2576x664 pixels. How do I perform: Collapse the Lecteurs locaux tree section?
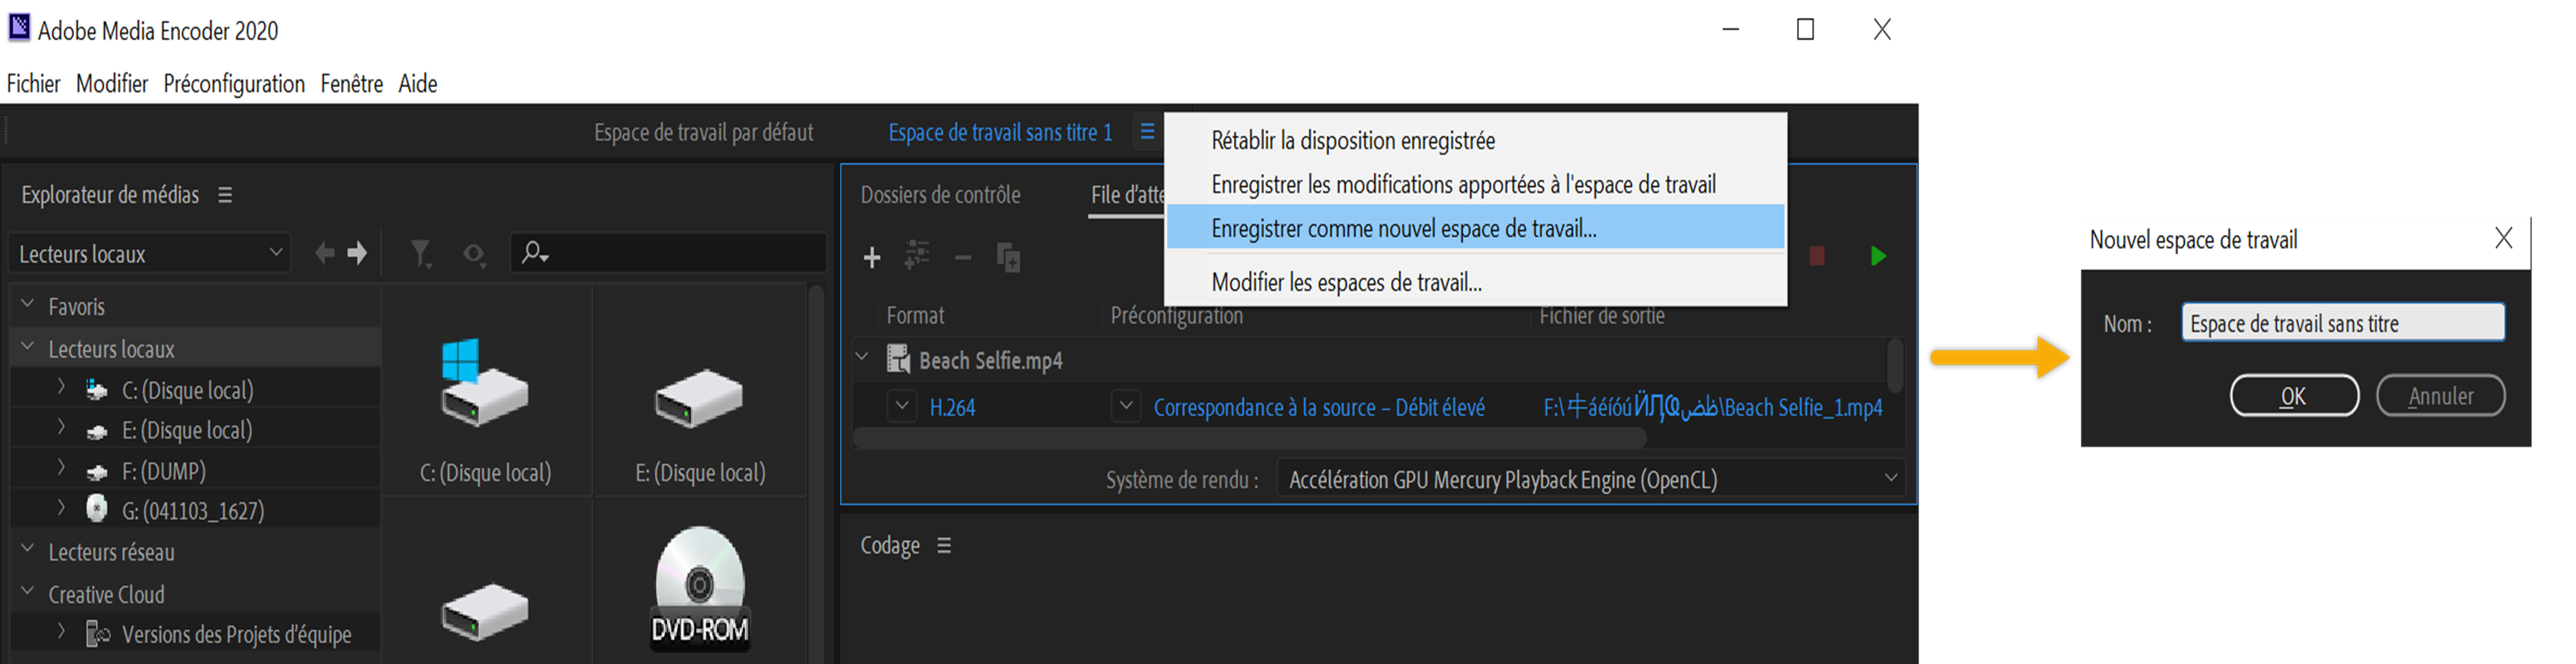[x=27, y=348]
